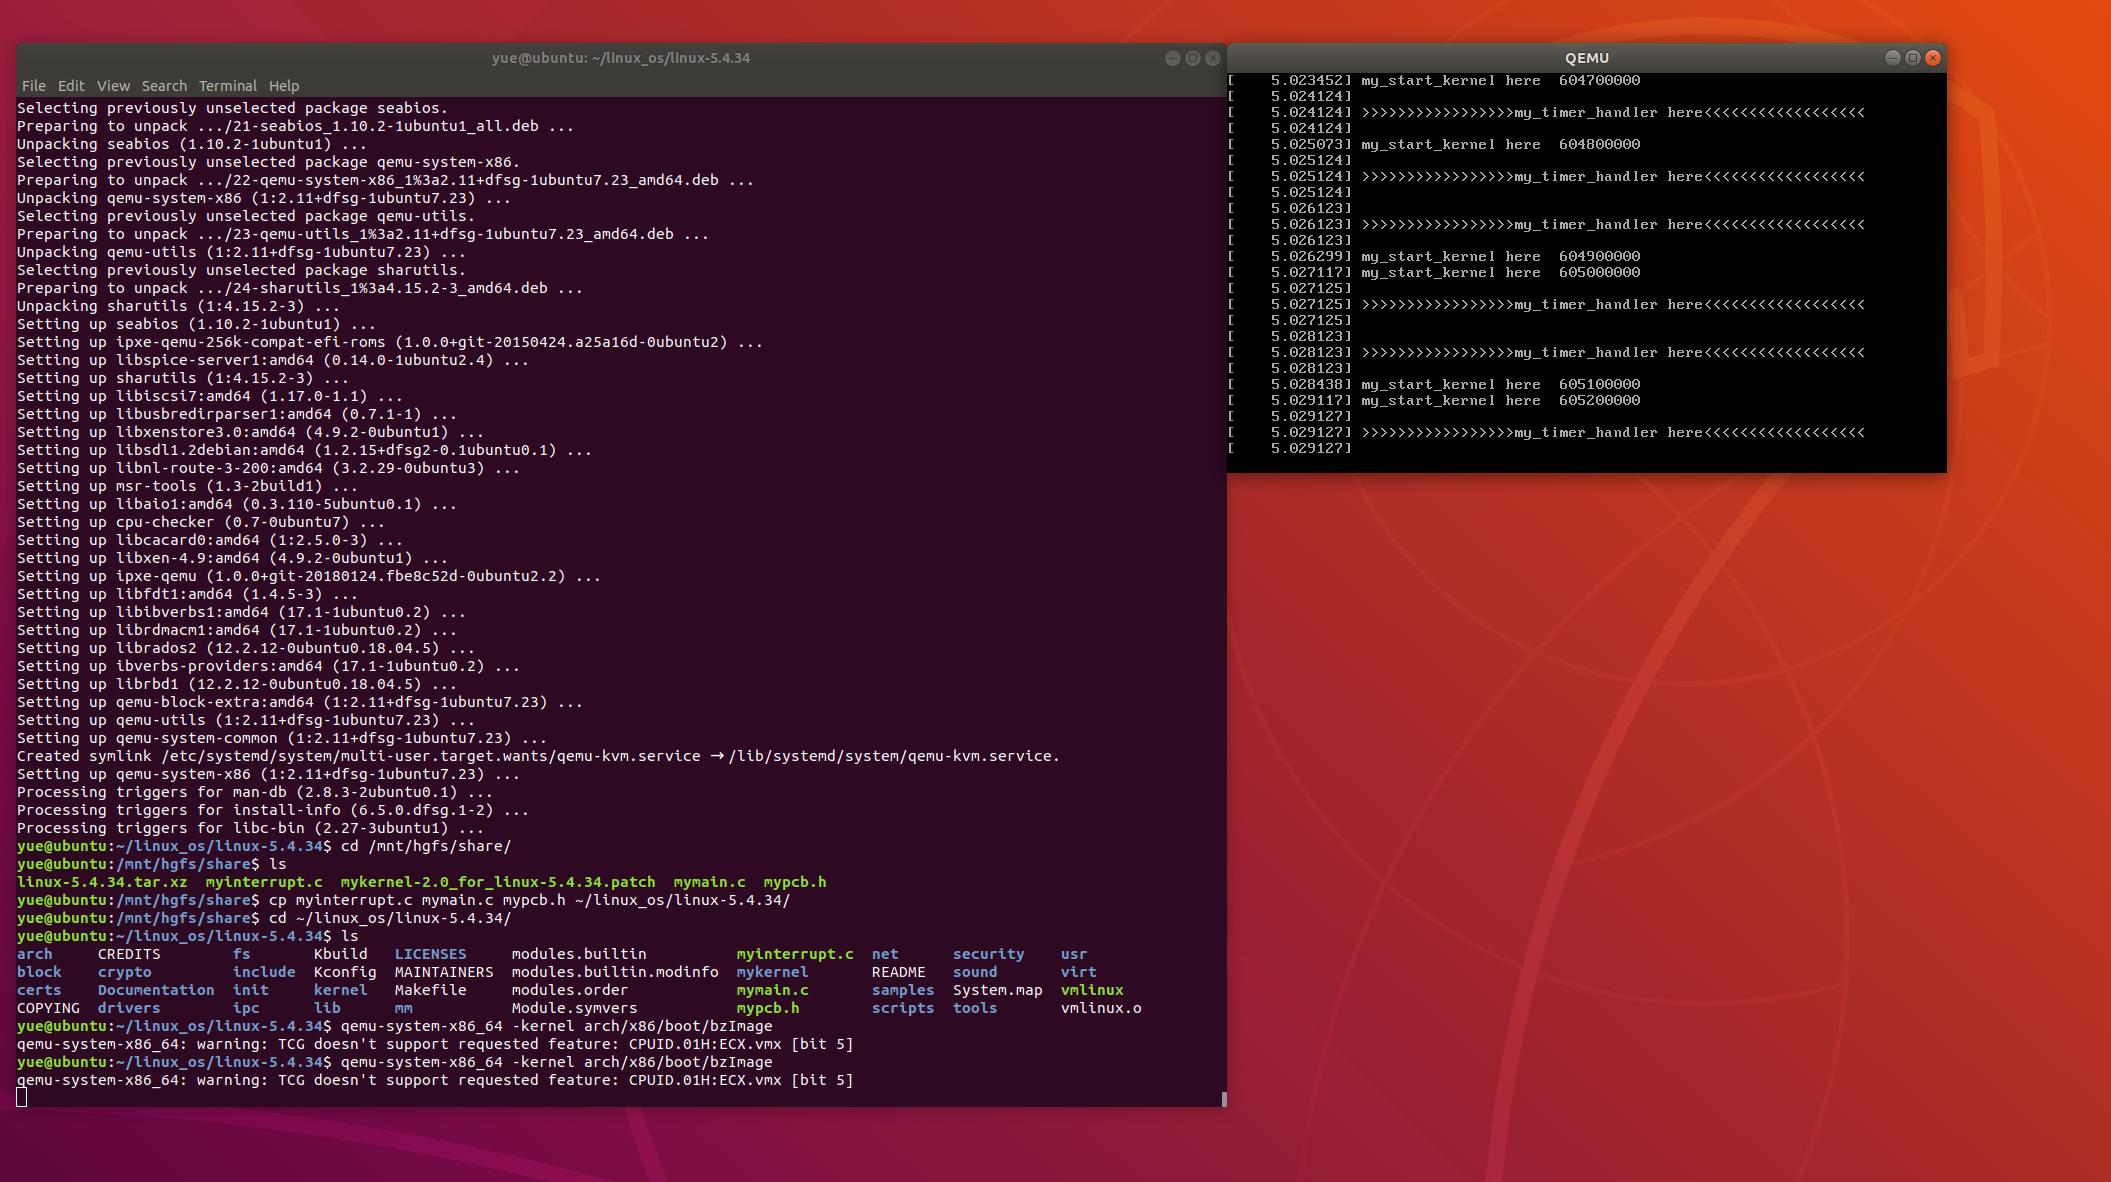Minimize the terminal window
The height and width of the screenshot is (1182, 2111).
click(1172, 58)
